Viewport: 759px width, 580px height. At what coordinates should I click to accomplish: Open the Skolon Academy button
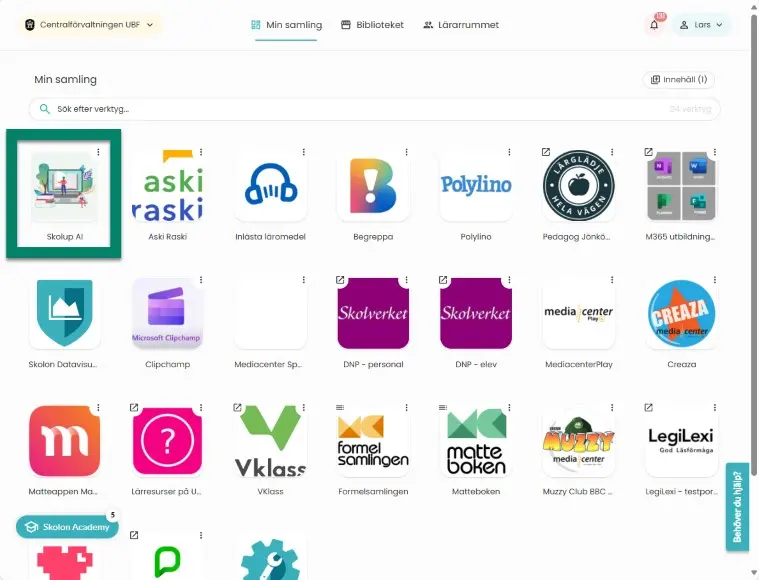tap(67, 527)
